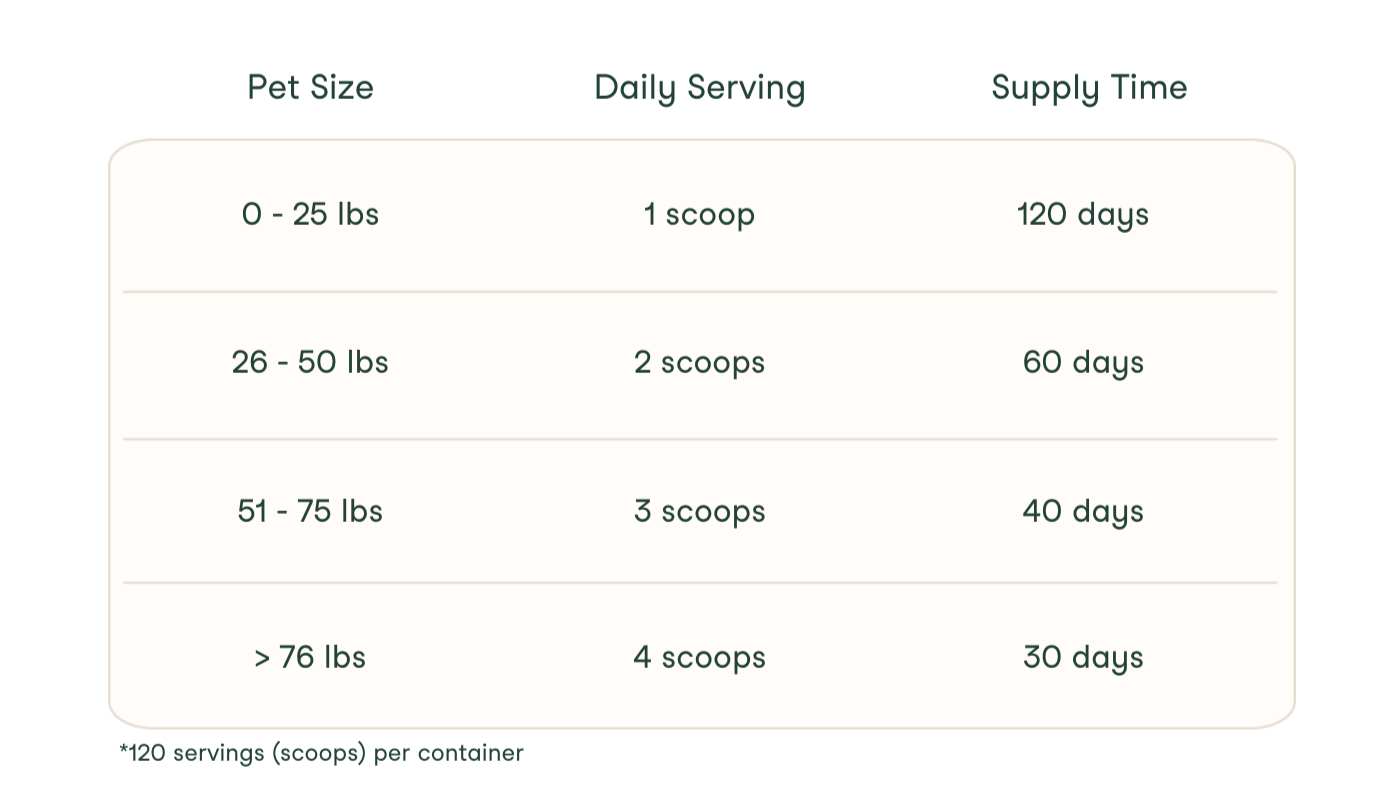The height and width of the screenshot is (812, 1400).
Task: Click the 4 scoops cell
Action: [x=699, y=658]
